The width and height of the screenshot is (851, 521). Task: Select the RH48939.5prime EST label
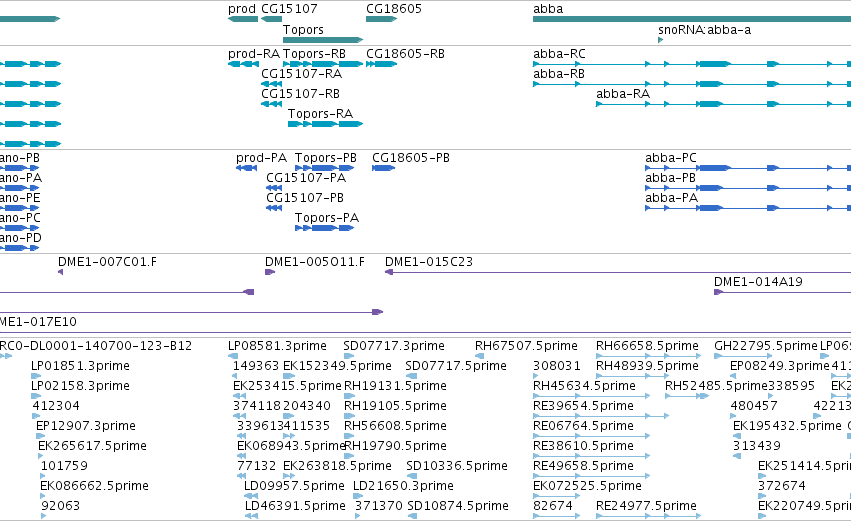tap(647, 366)
